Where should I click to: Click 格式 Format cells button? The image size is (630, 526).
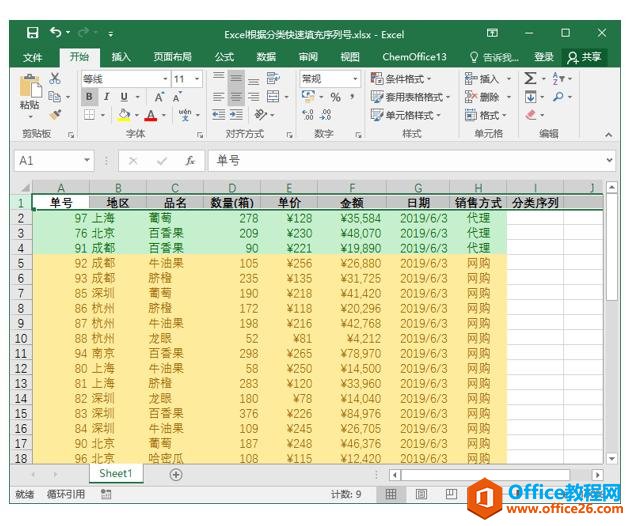pyautogui.click(x=485, y=115)
